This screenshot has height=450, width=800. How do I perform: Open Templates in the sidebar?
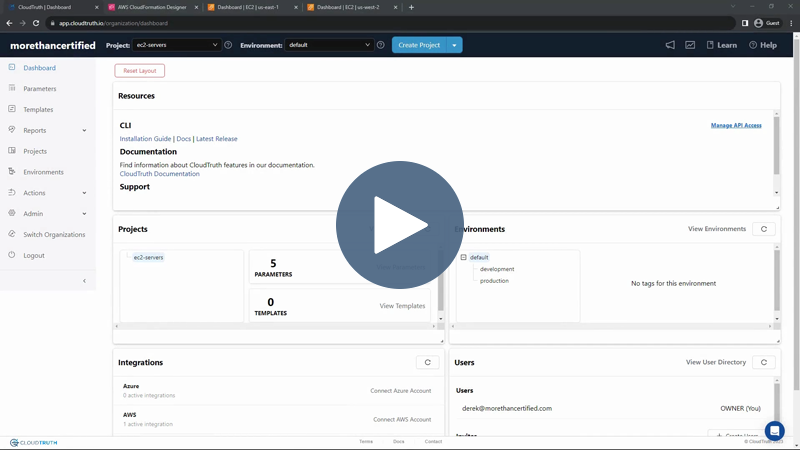click(38, 110)
